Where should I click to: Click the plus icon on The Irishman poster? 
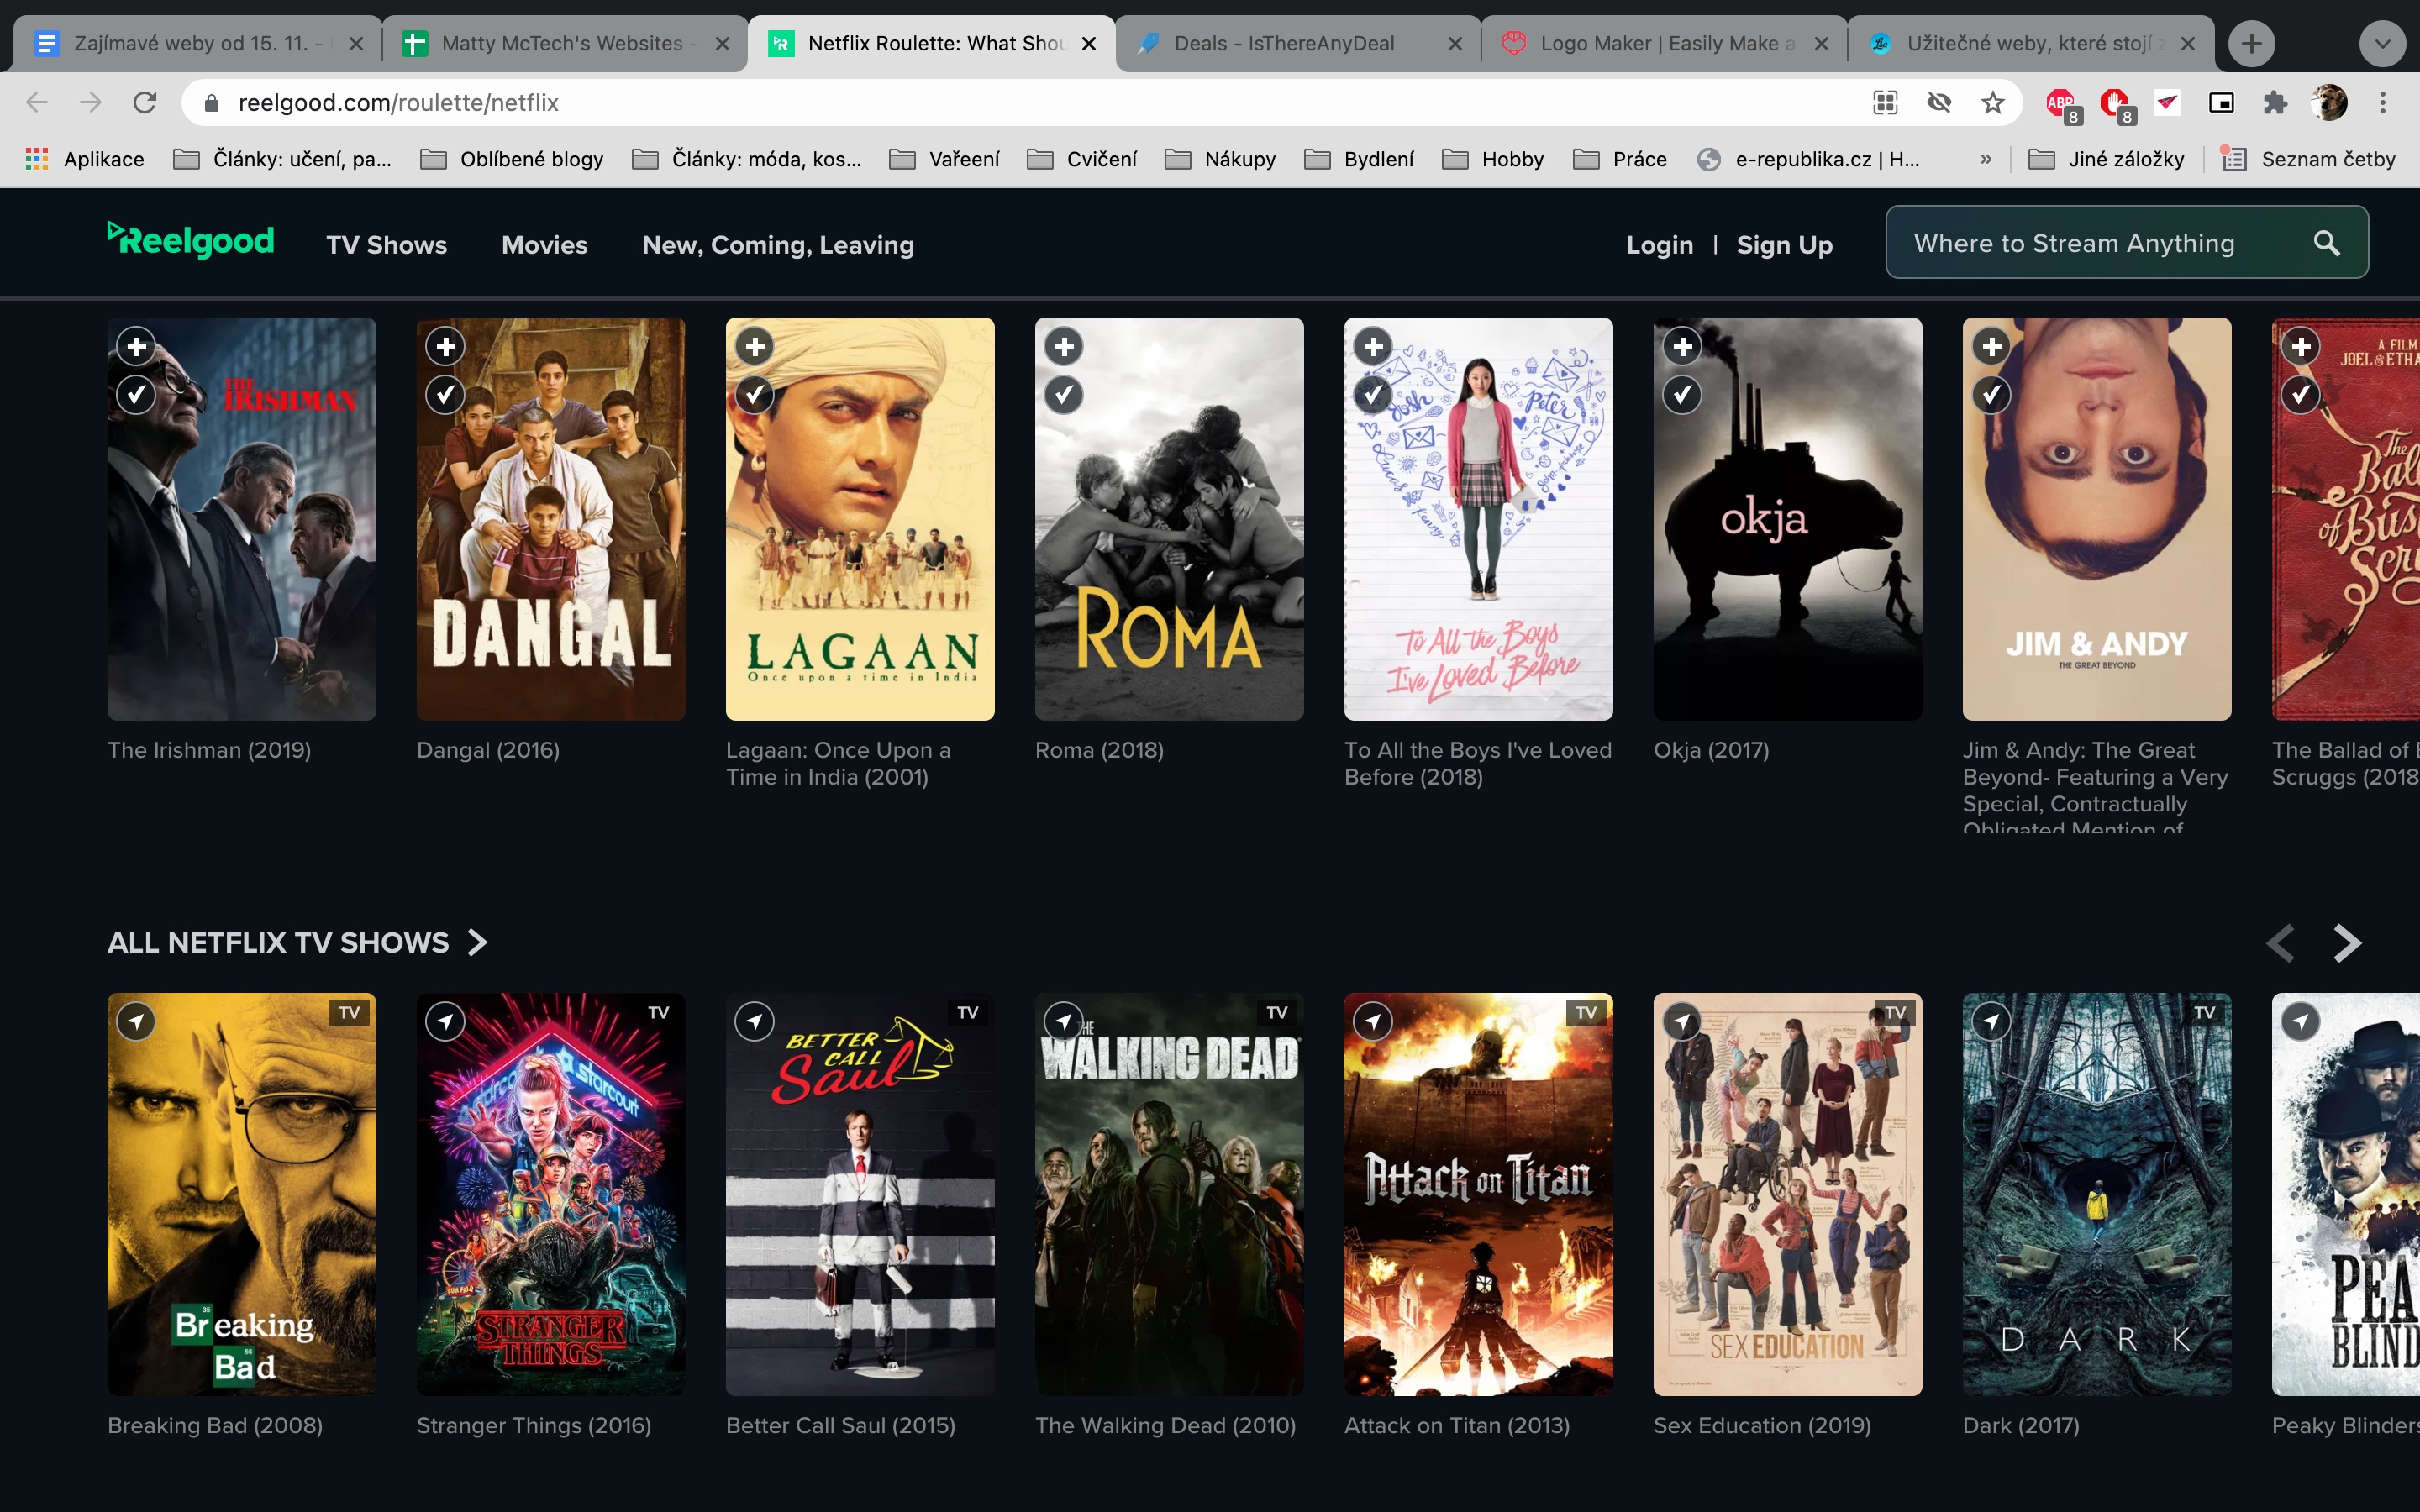137,347
